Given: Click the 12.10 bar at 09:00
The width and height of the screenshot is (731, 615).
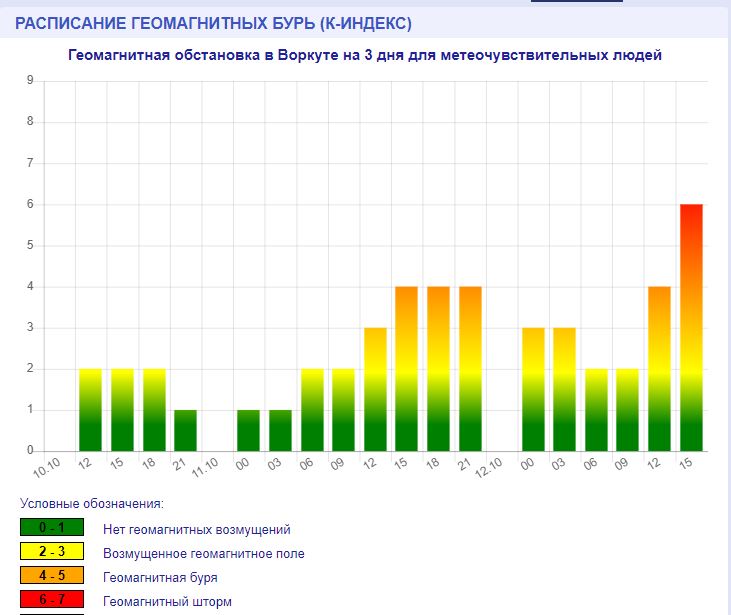Looking at the screenshot, I should (627, 409).
